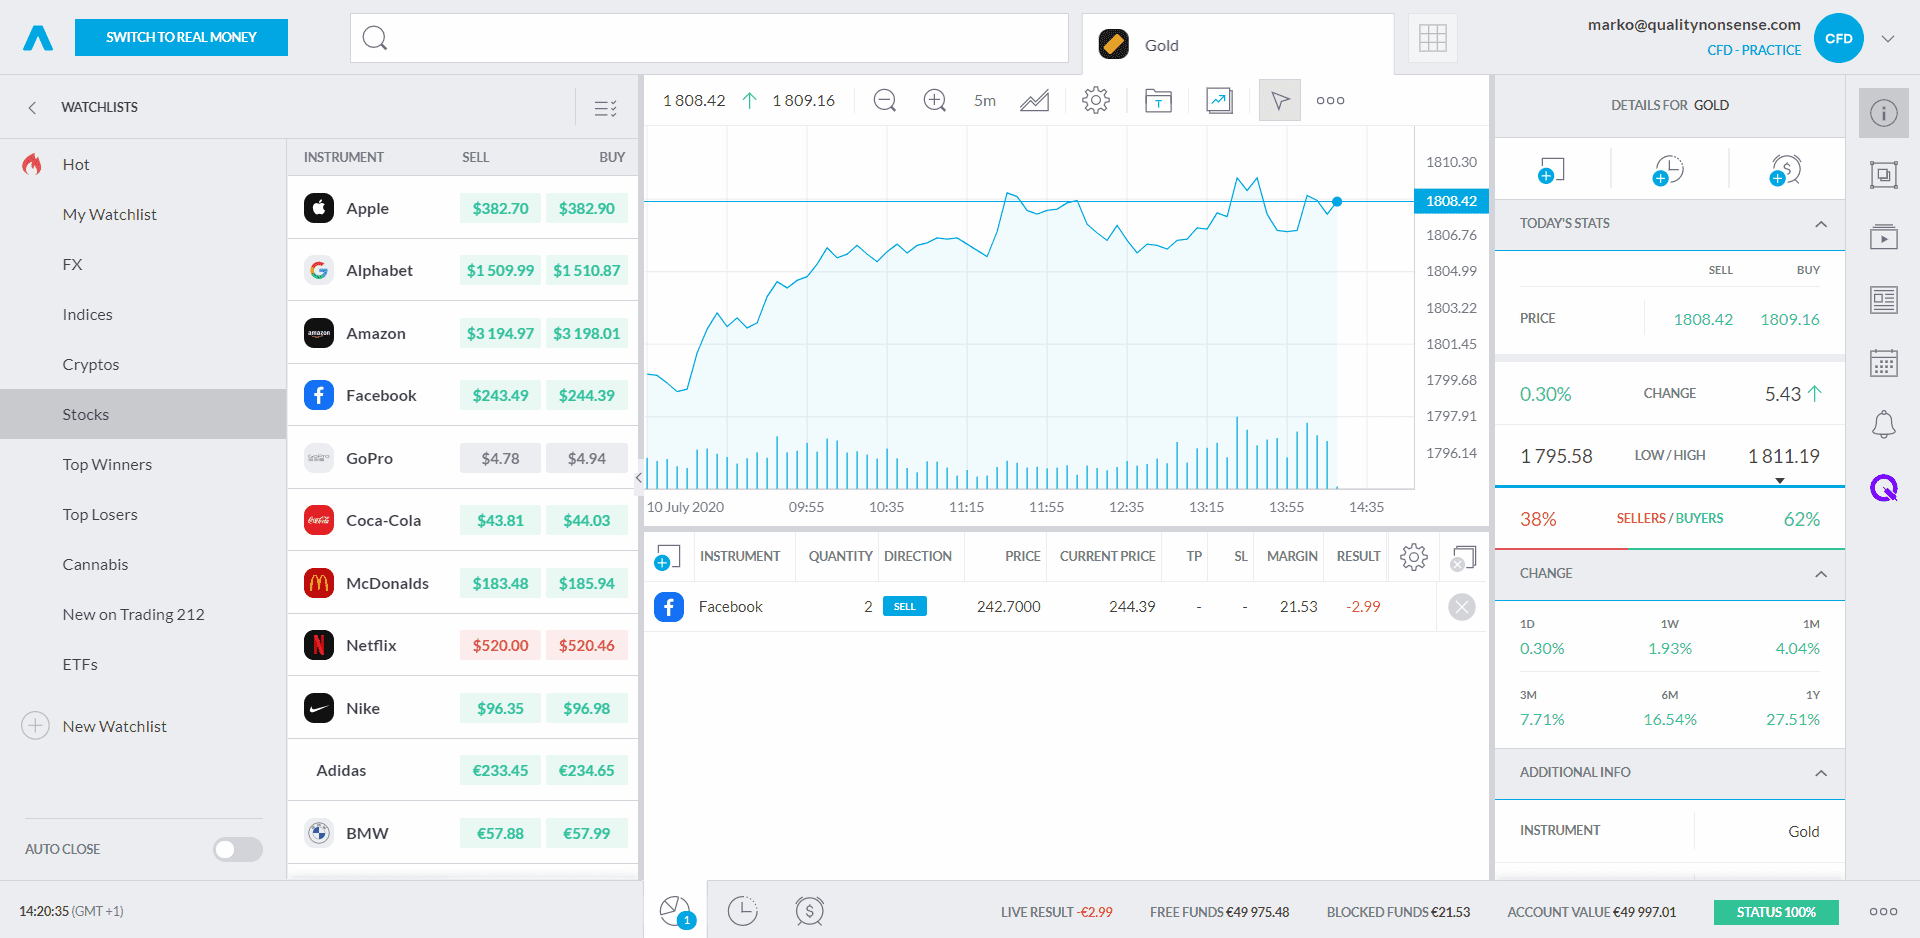
Task: Click Switch to Real Money button
Action: 181,37
